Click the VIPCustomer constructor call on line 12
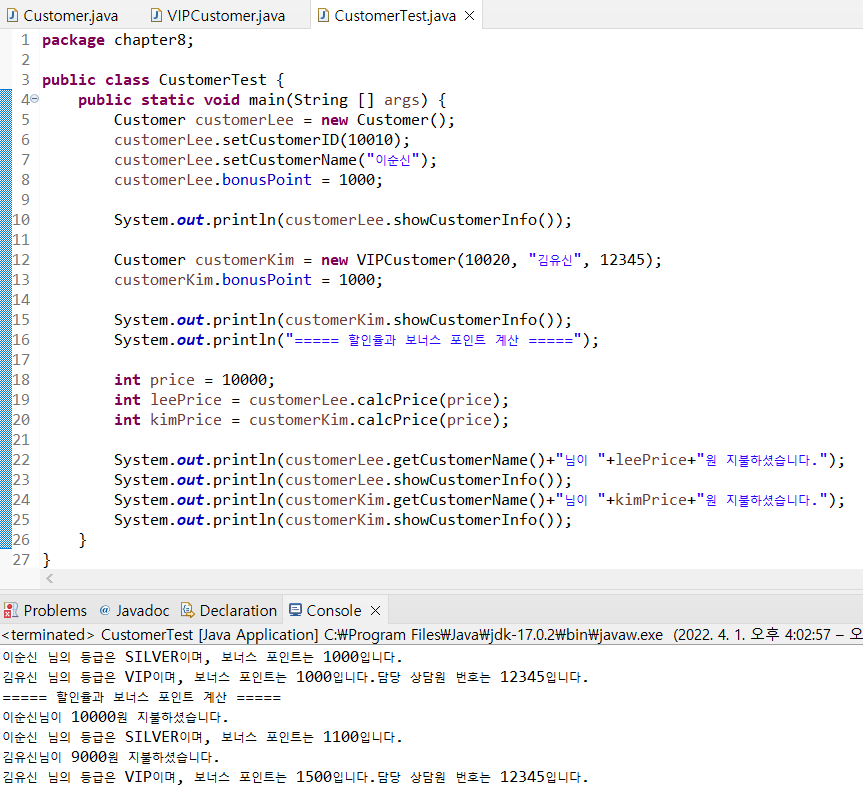 click(x=405, y=260)
